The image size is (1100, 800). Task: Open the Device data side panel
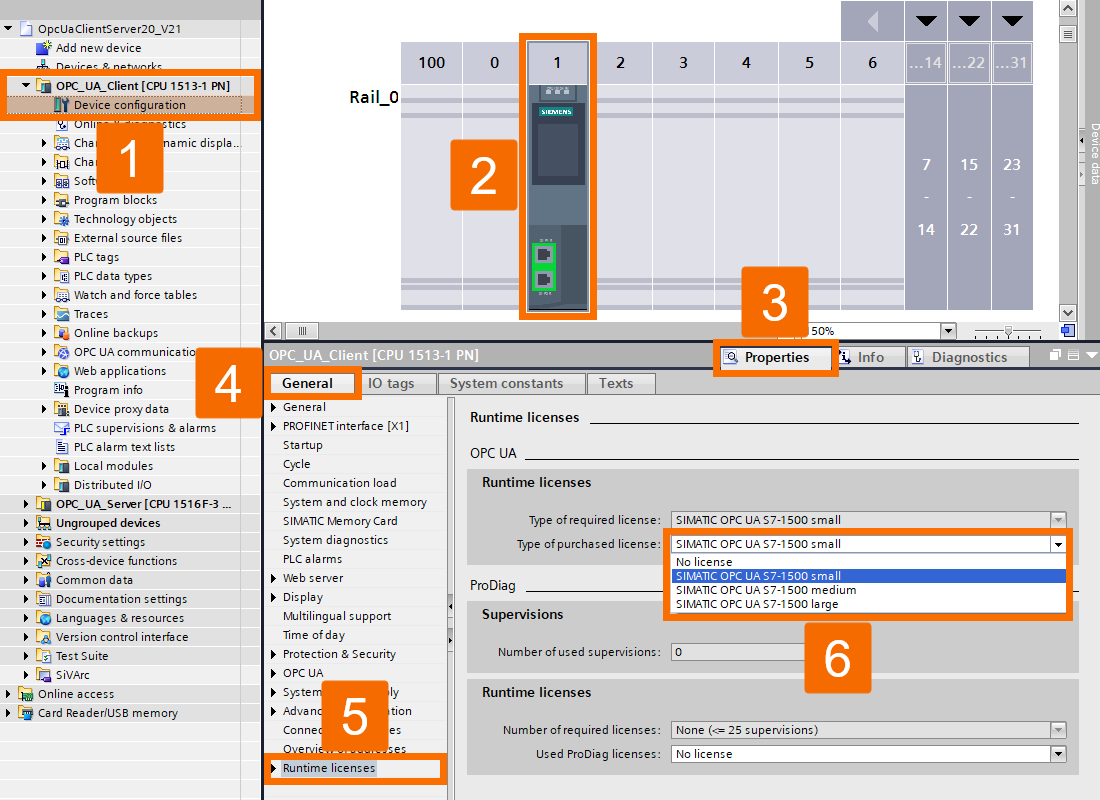(x=1093, y=154)
